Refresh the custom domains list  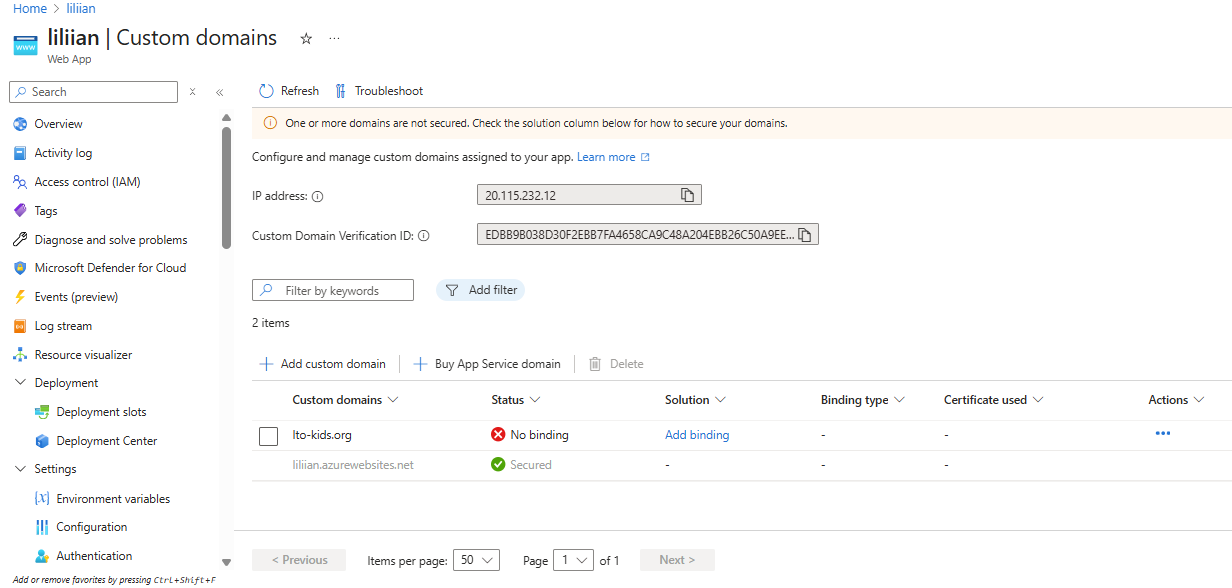(x=288, y=90)
